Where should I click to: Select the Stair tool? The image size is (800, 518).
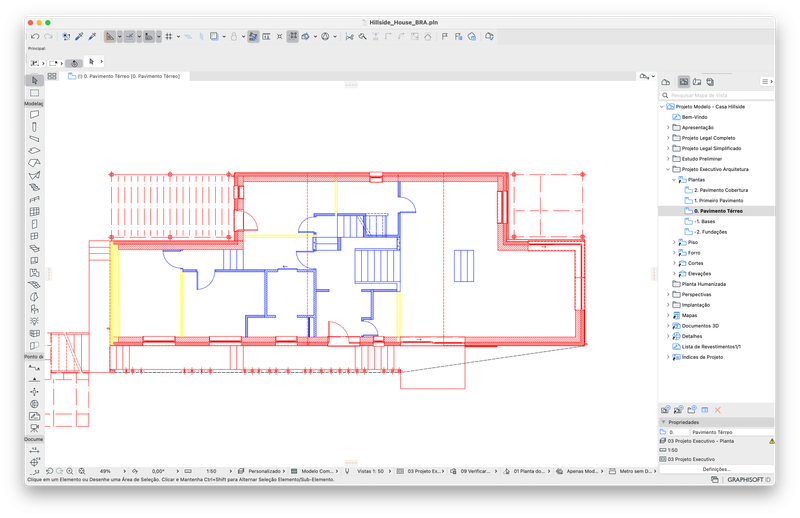pyautogui.click(x=34, y=187)
